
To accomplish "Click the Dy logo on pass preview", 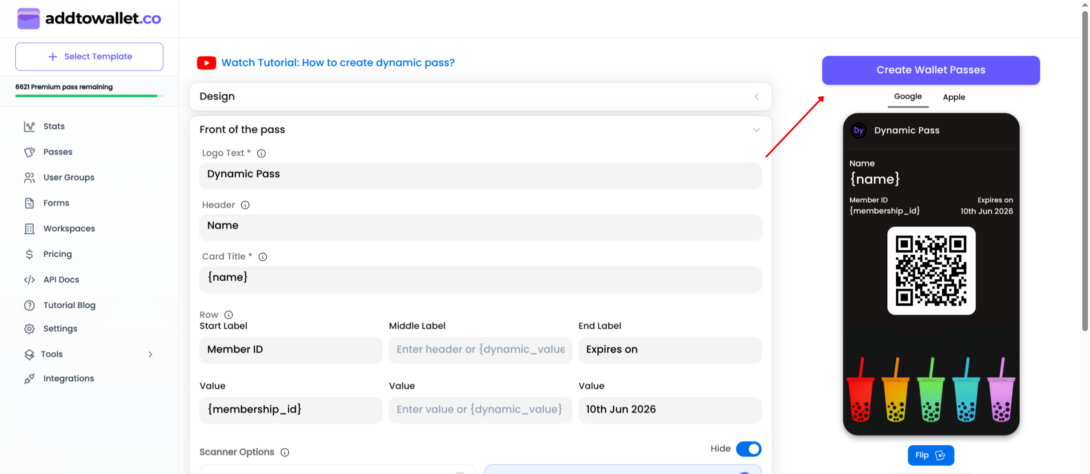I will (x=859, y=131).
